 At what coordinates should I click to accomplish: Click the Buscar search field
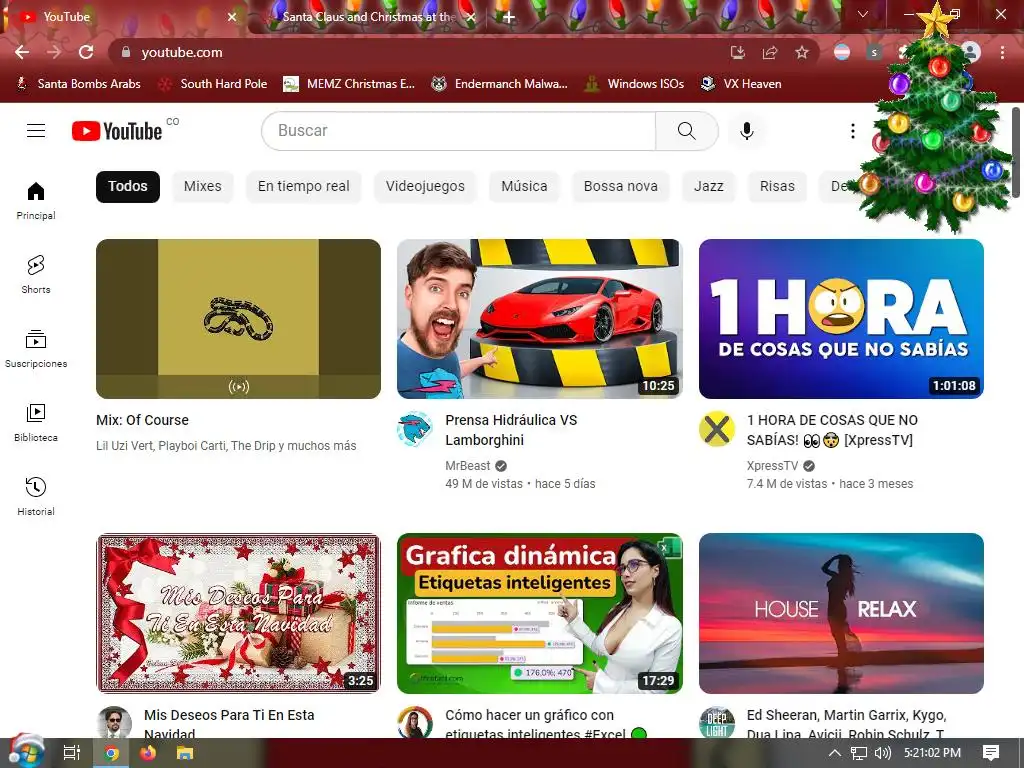click(x=458, y=131)
